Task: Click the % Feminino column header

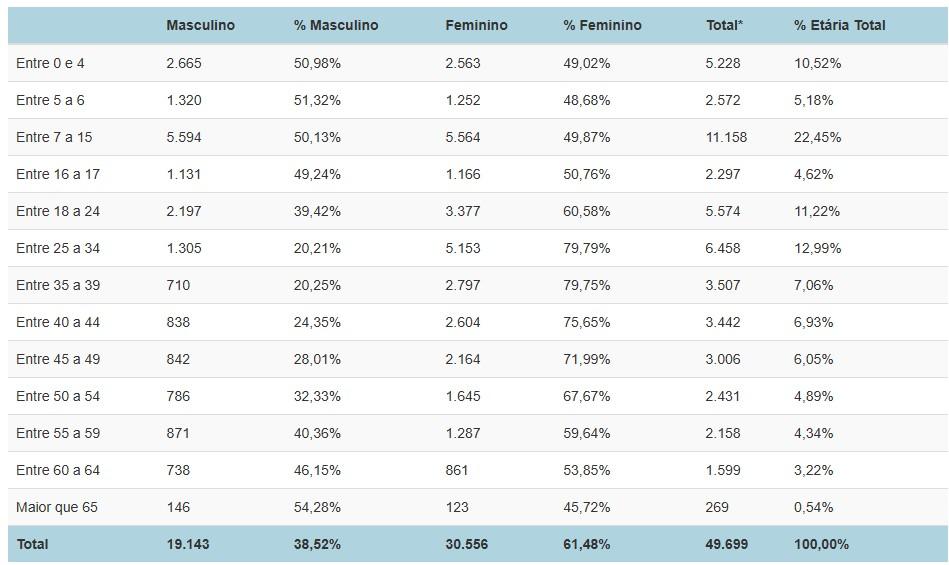Action: tap(602, 25)
